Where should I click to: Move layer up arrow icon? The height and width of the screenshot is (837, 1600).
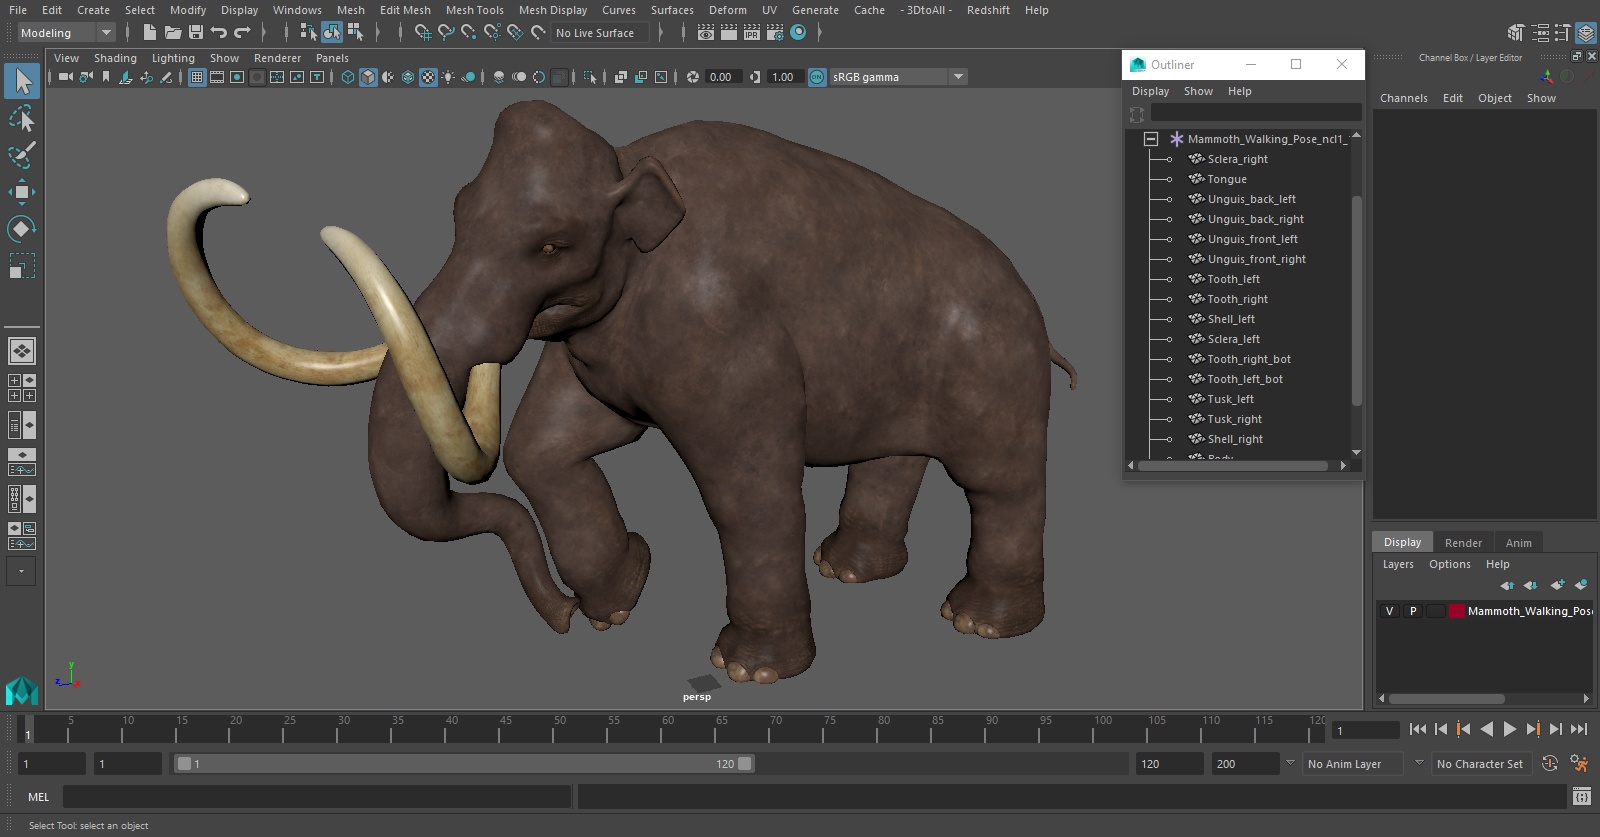coord(1507,585)
